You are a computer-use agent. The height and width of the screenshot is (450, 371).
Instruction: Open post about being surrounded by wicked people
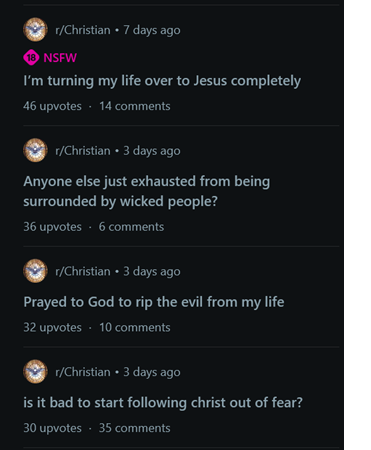tap(147, 191)
